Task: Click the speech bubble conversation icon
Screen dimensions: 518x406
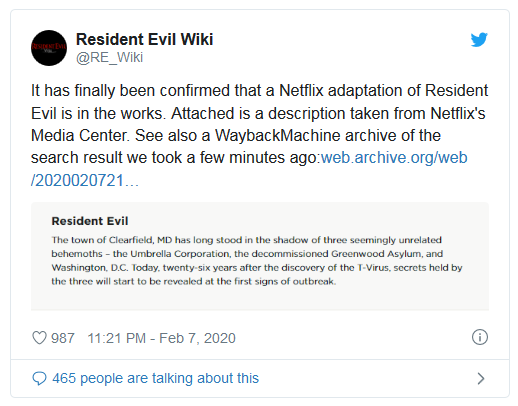Action: 39,379
